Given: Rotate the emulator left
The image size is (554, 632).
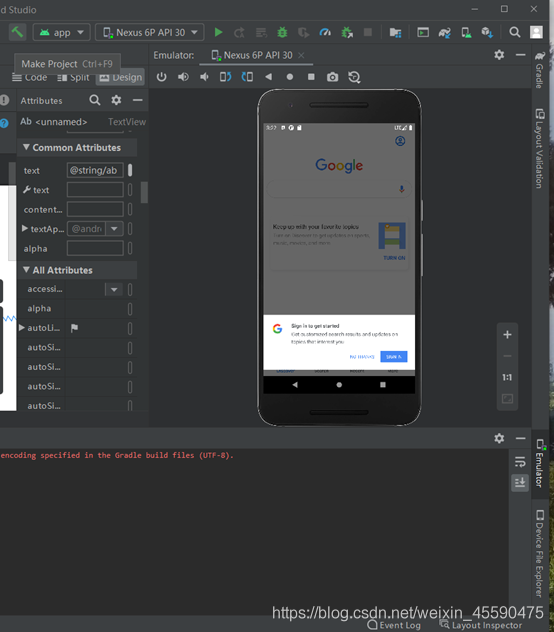Looking at the screenshot, I should point(225,77).
